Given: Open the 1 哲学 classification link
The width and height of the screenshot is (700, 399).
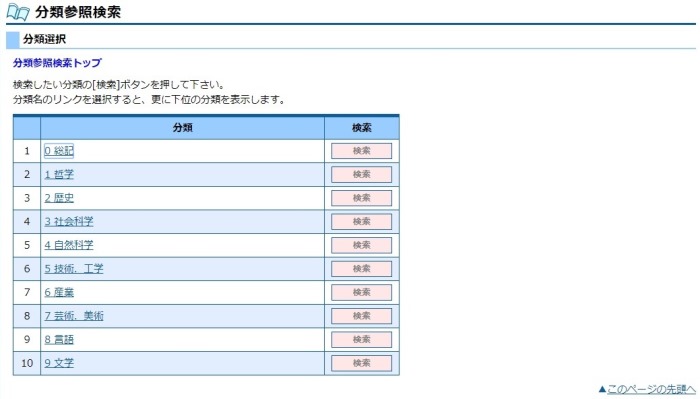Looking at the screenshot, I should pos(59,175).
